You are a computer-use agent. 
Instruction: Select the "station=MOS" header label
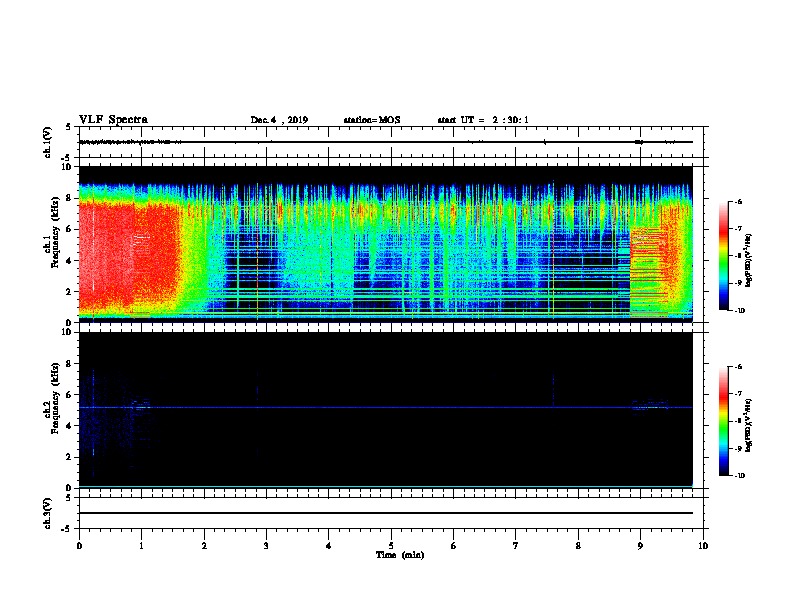[372, 120]
